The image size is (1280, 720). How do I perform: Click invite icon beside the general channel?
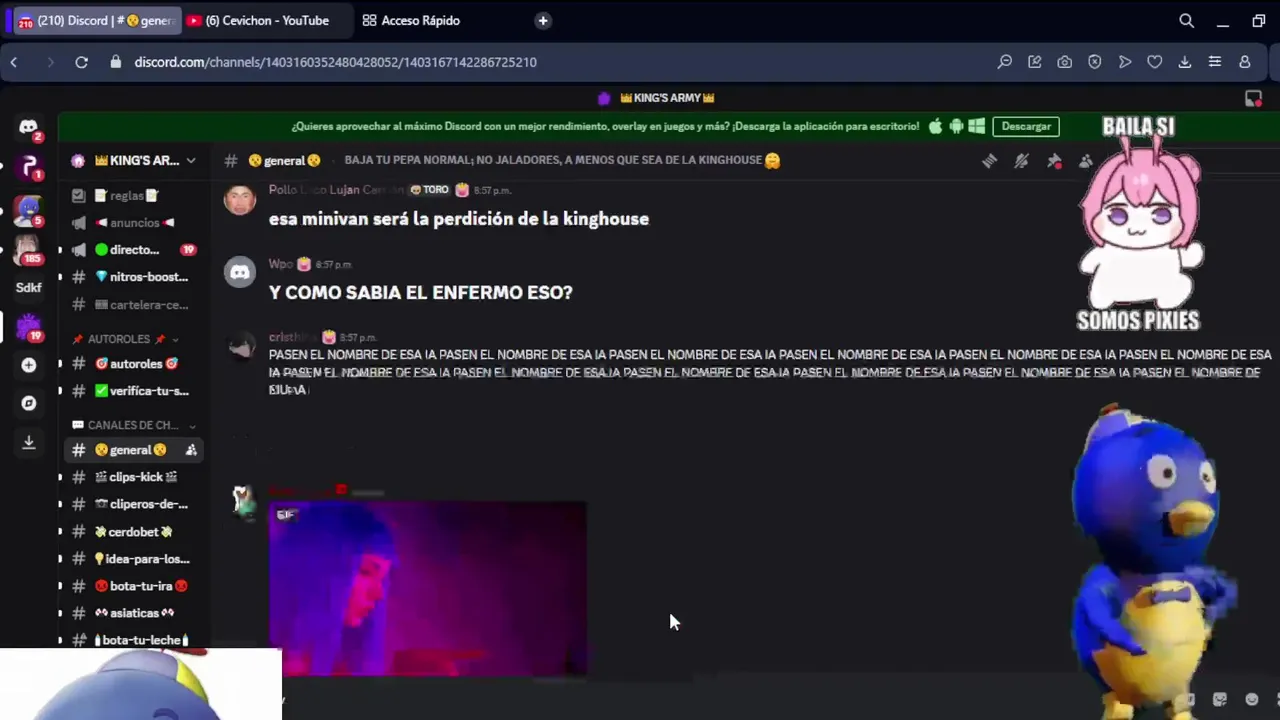[x=191, y=450]
